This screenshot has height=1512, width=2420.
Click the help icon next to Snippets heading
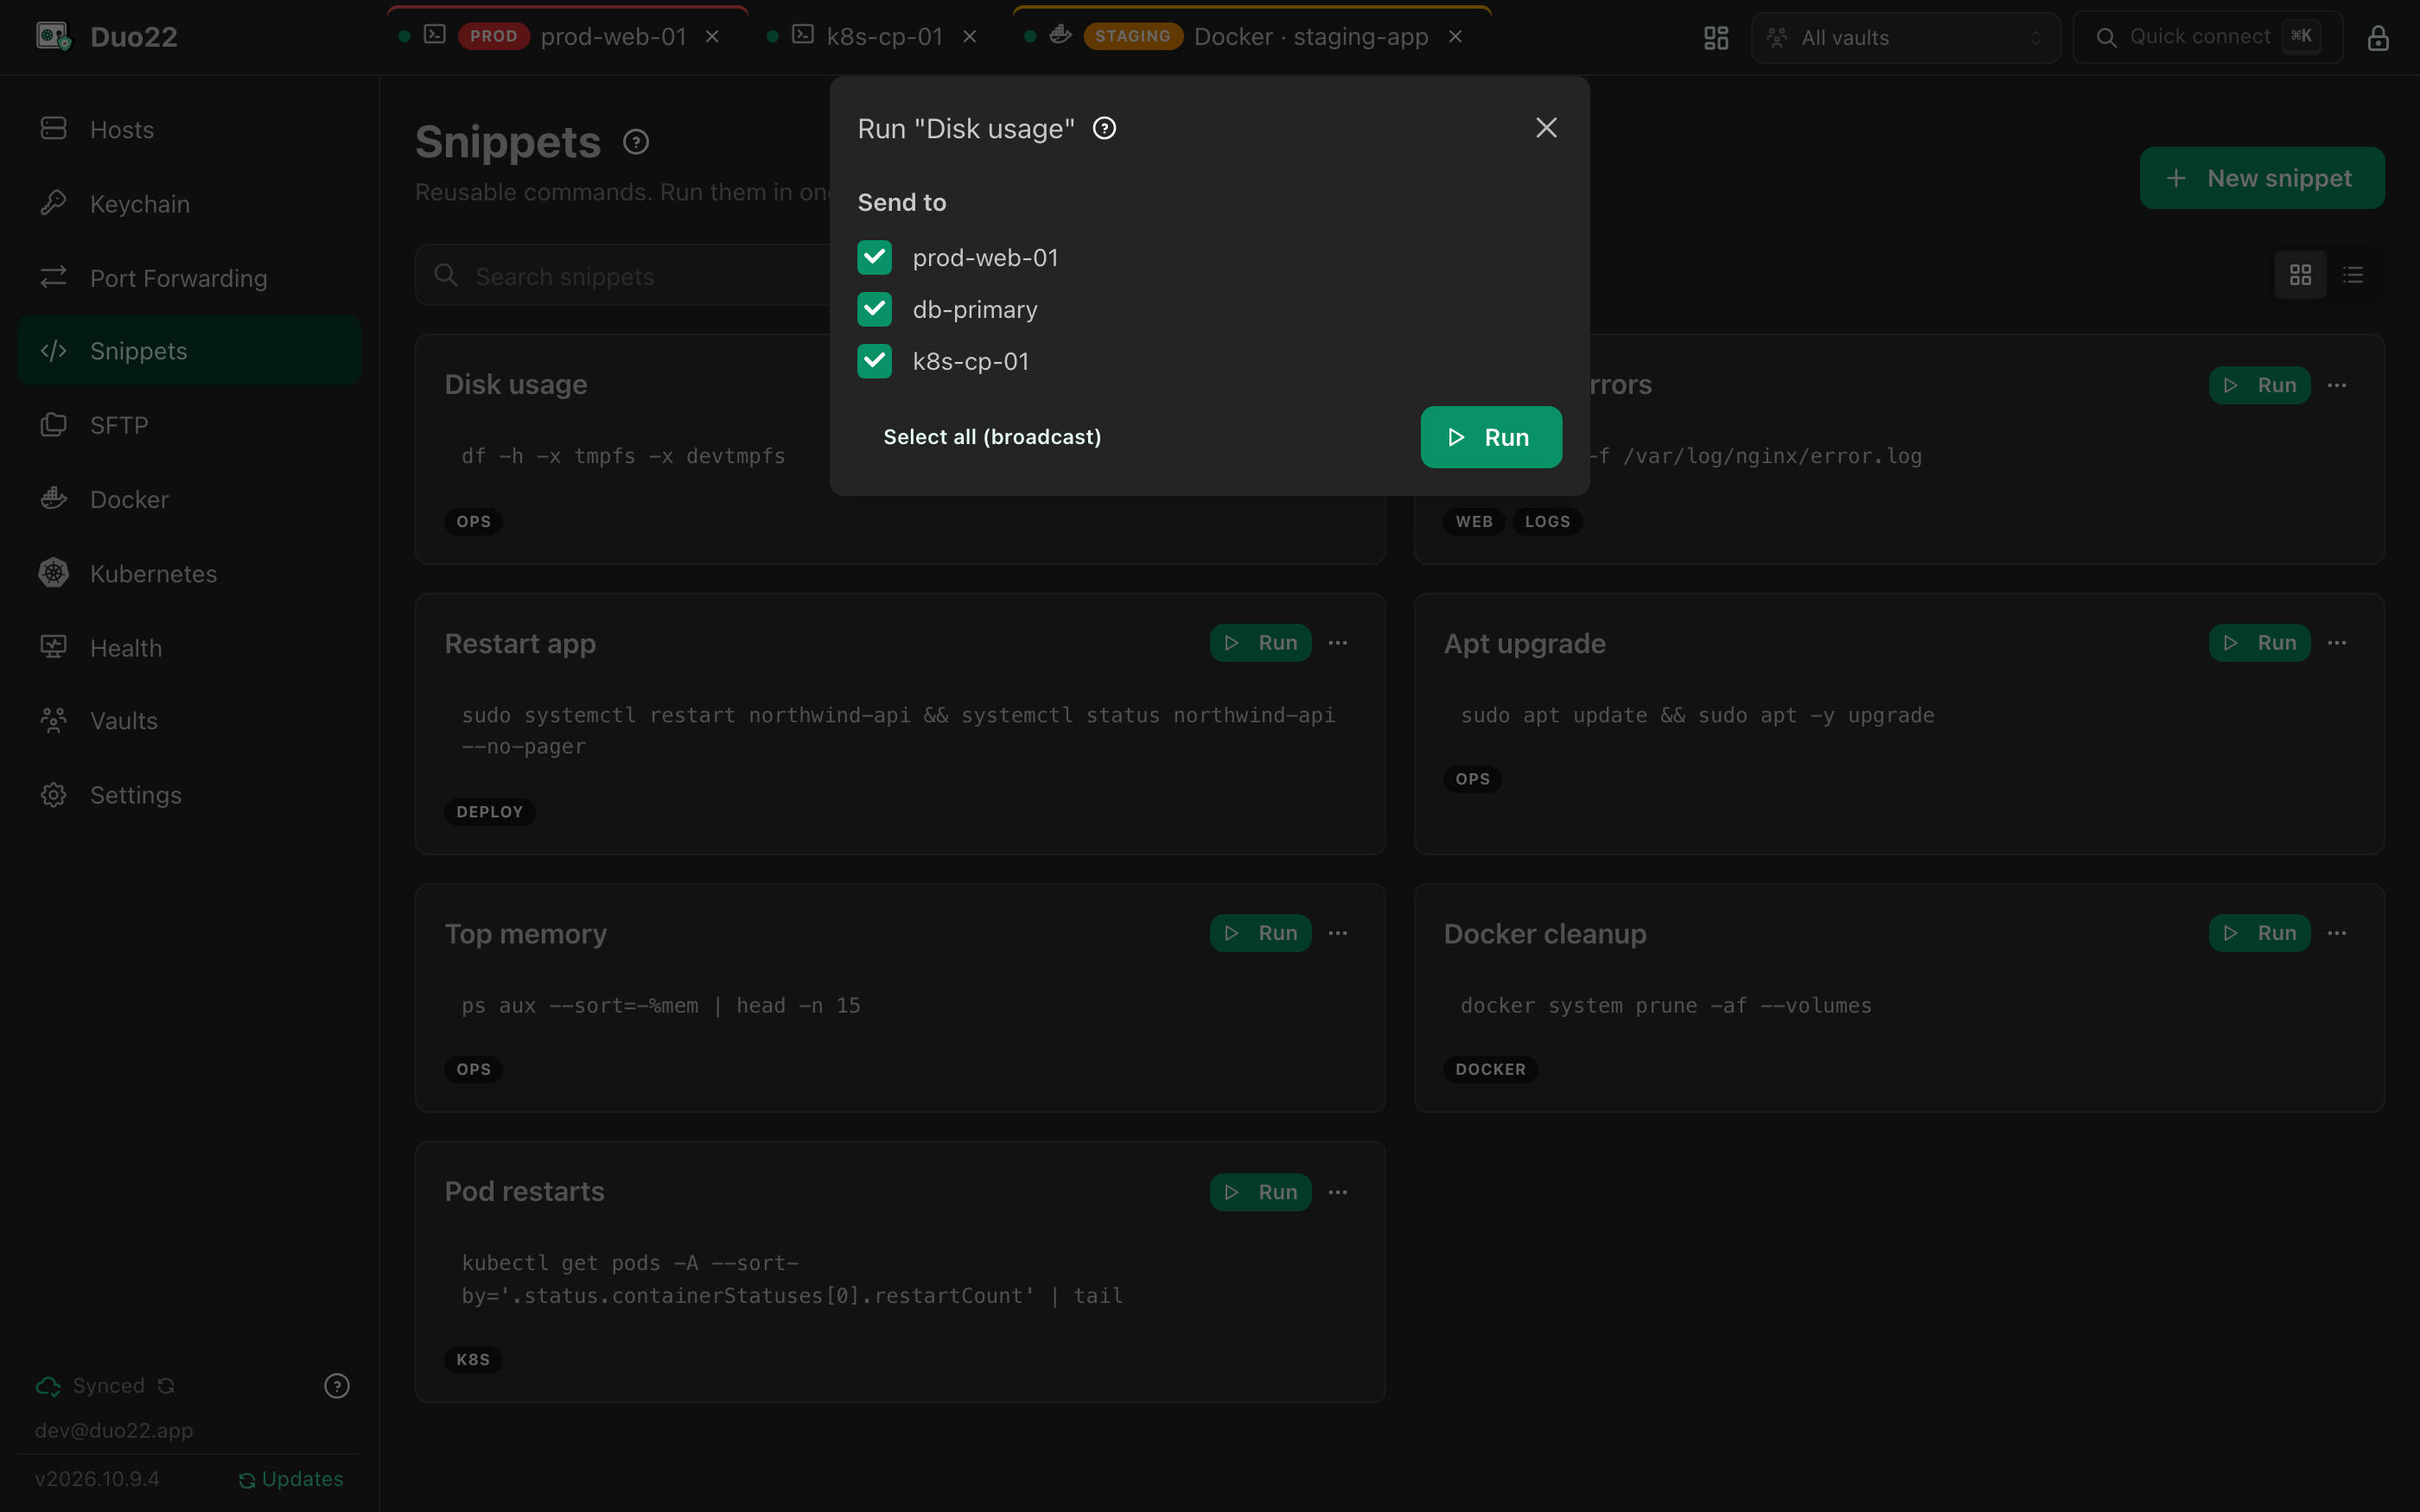(636, 142)
